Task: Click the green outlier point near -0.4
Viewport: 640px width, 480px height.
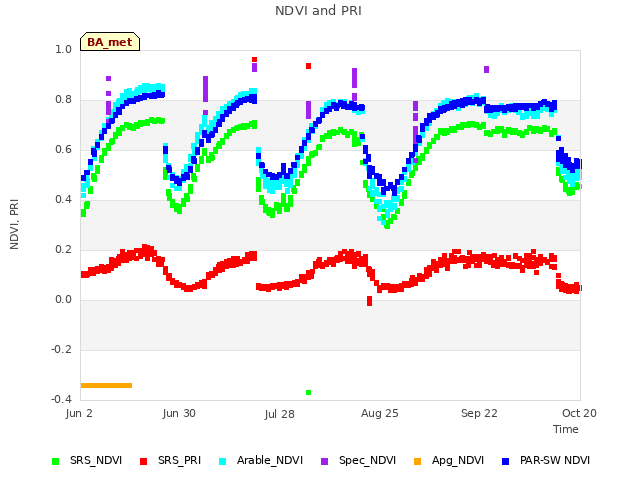Action: click(x=309, y=393)
